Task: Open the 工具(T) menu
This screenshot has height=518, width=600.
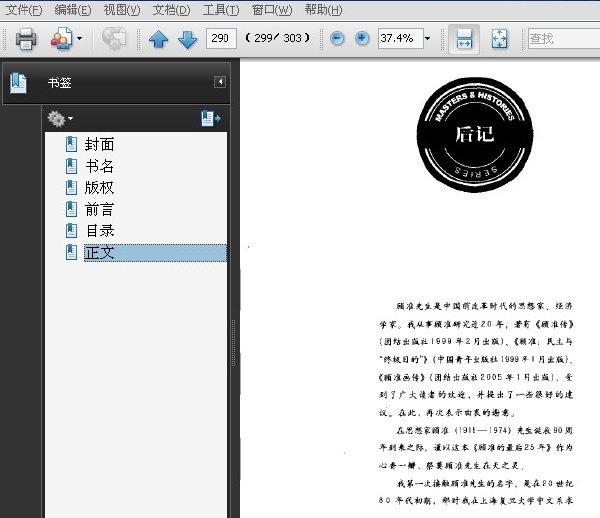Action: (x=221, y=10)
